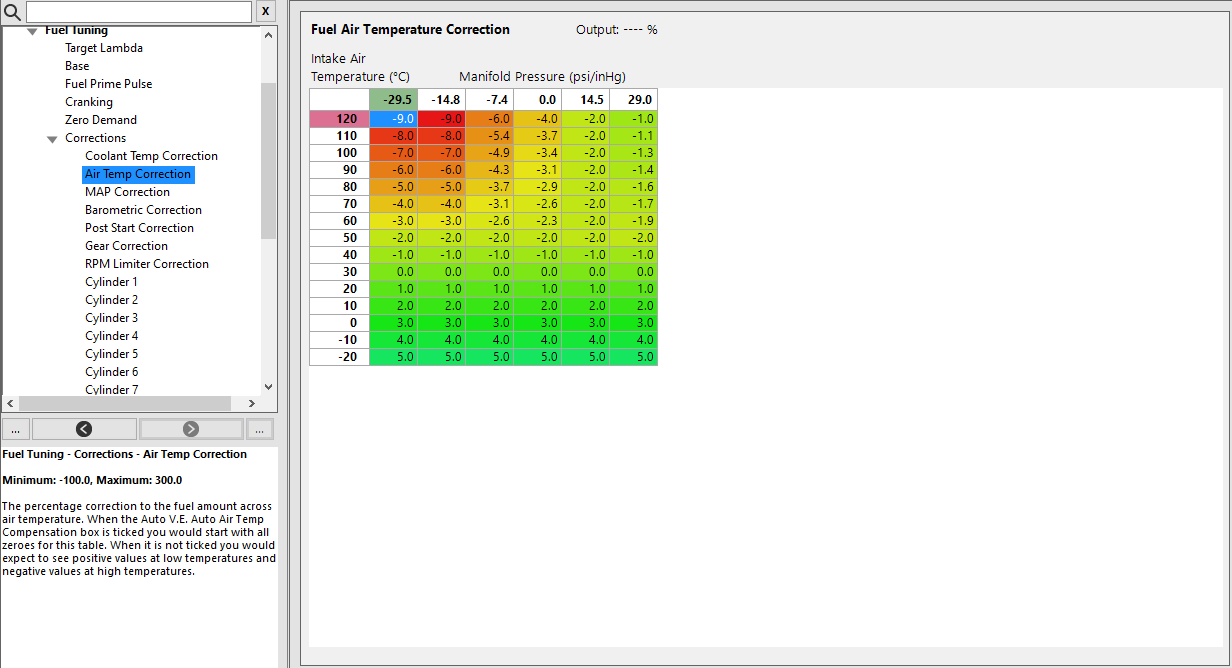1232x668 pixels.
Task: Select the cell showing -4.9
Action: pyautogui.click(x=490, y=152)
